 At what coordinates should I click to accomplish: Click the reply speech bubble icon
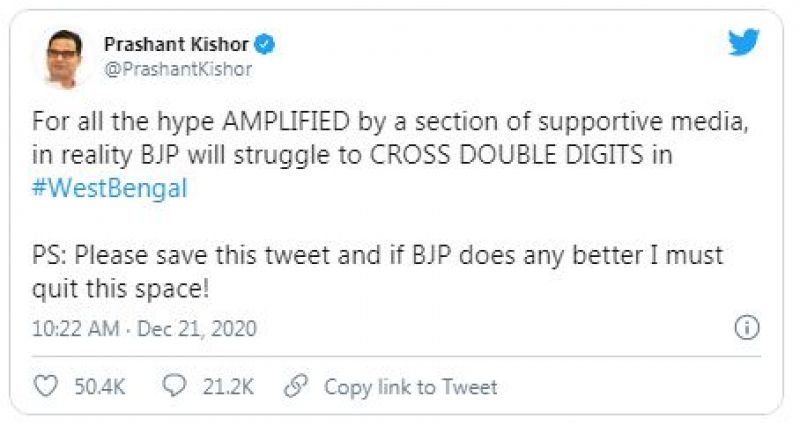pos(174,386)
